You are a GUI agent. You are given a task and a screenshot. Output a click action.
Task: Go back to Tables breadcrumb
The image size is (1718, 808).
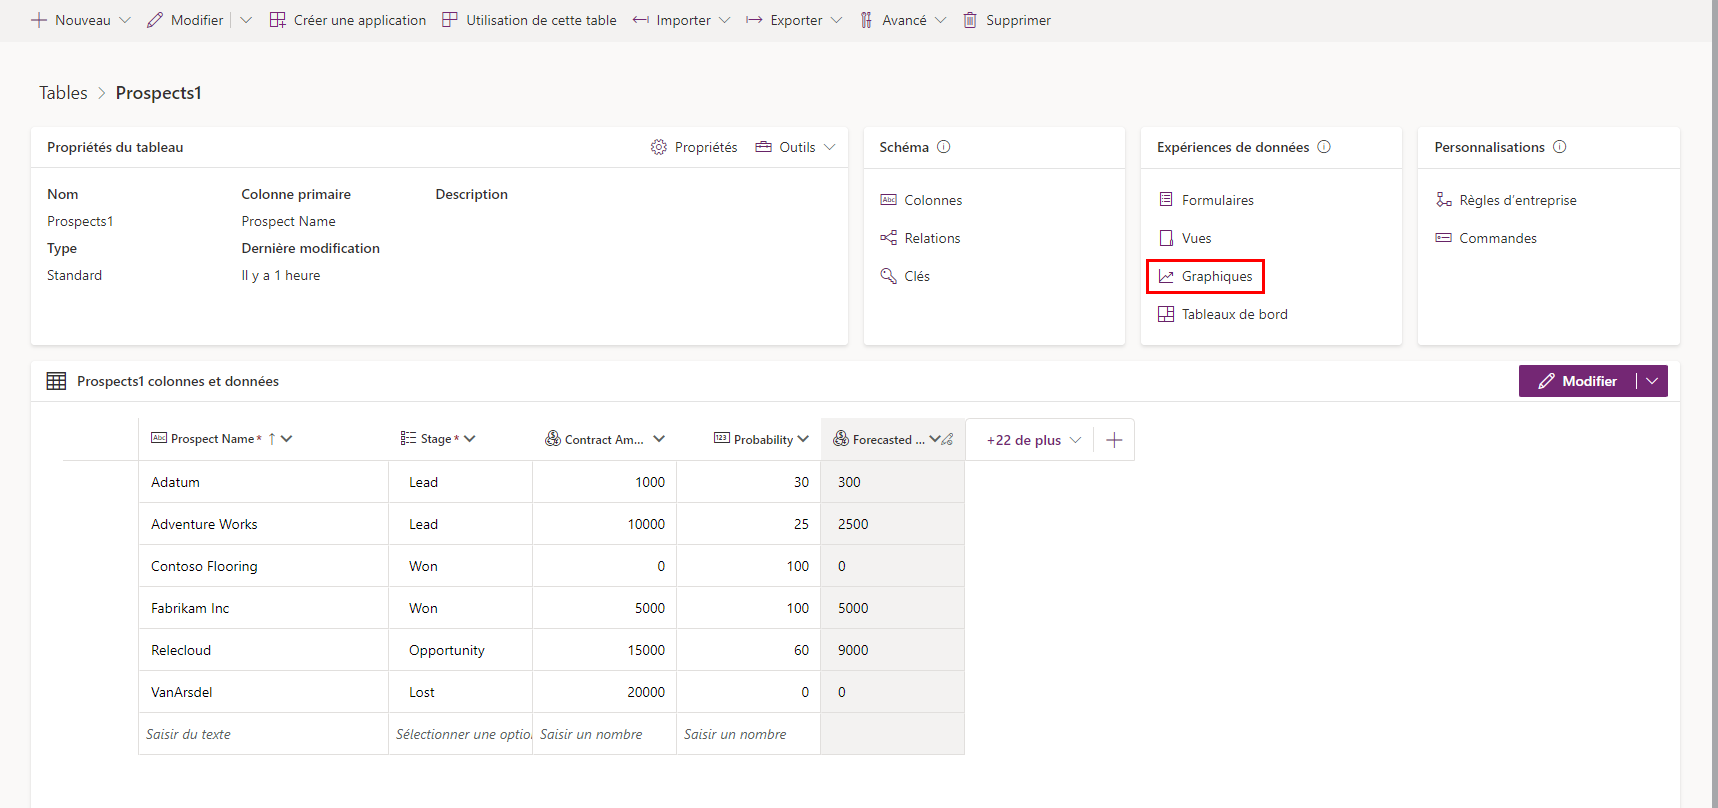click(63, 93)
